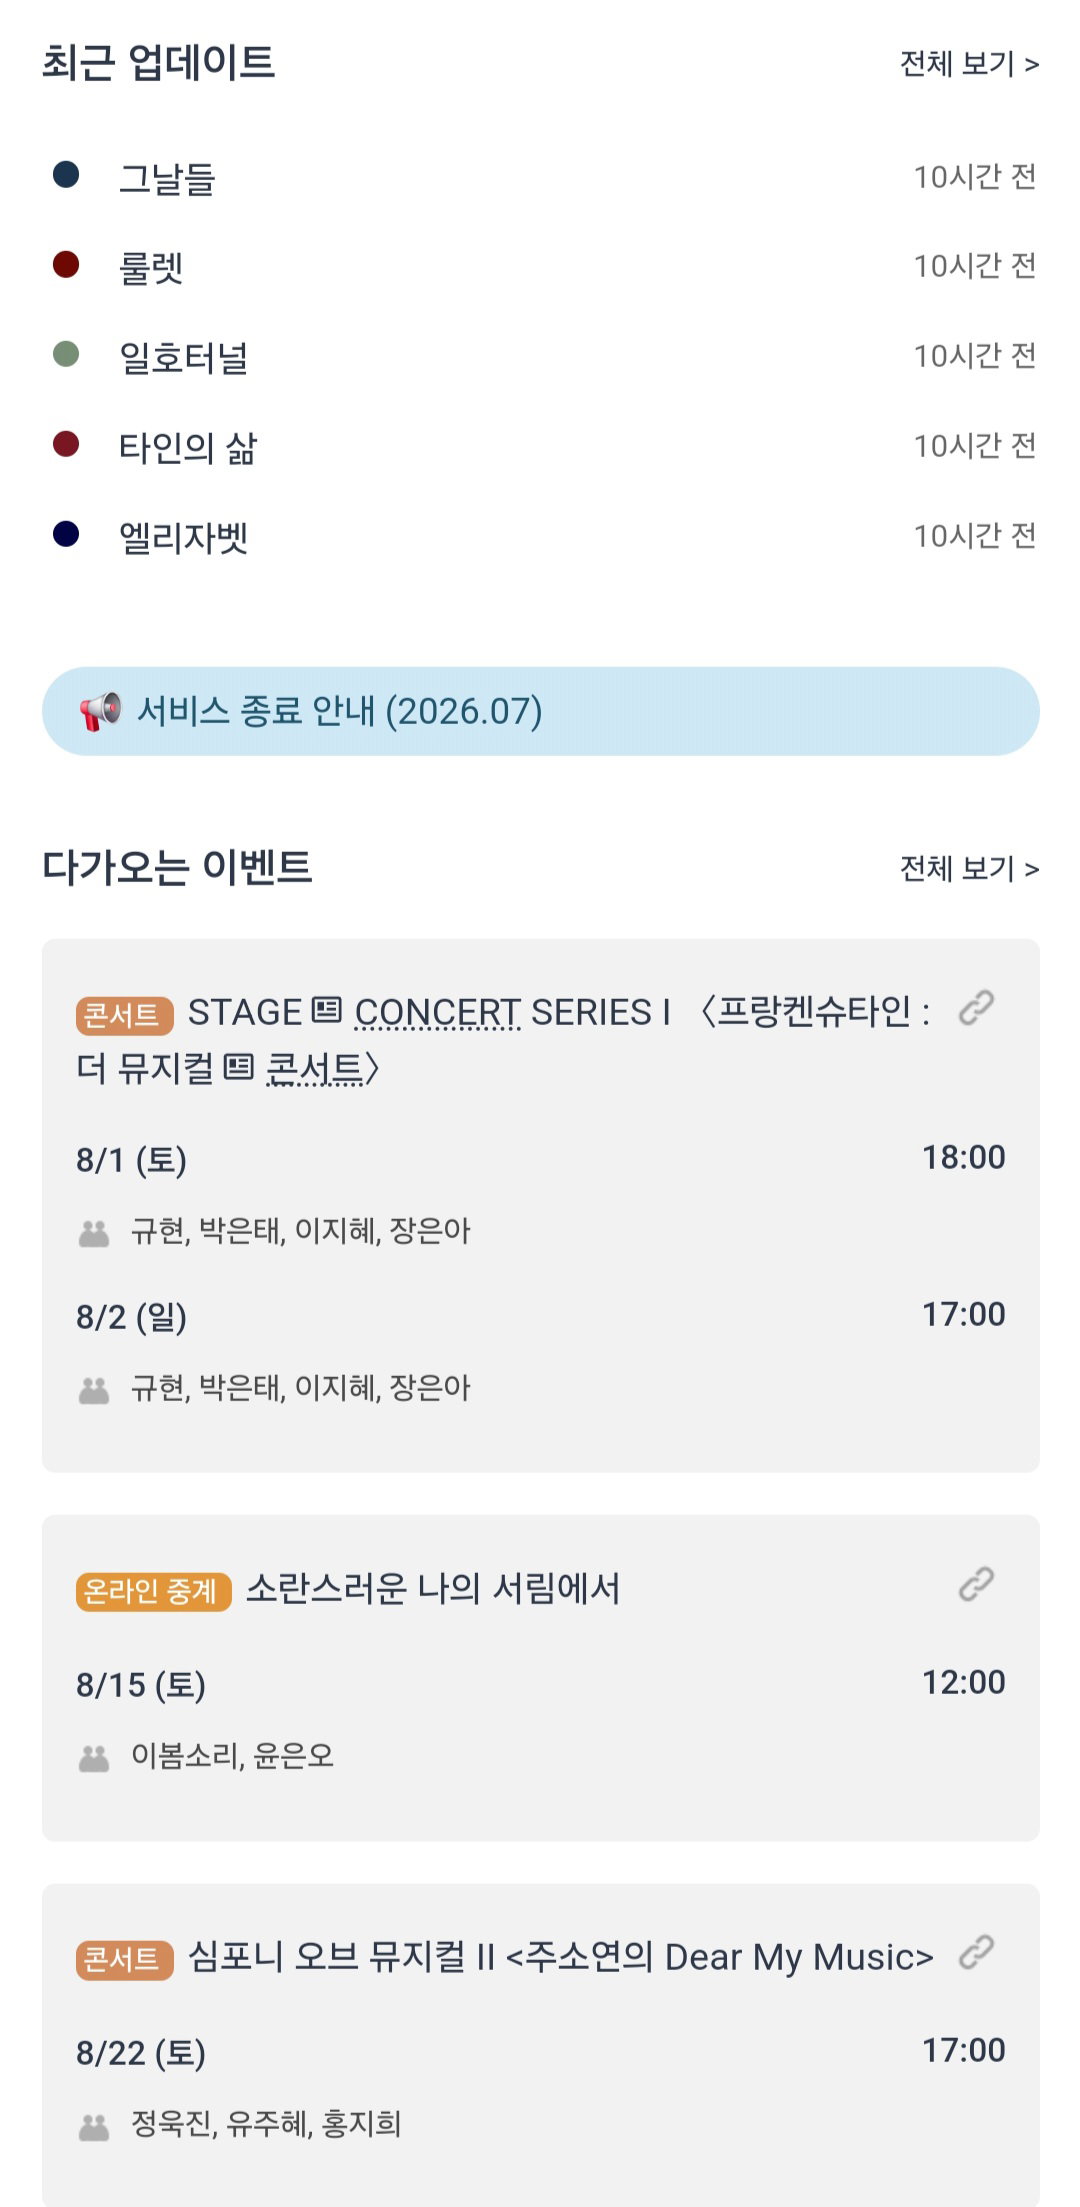Select 일호터널 in recent updates
1080x2207 pixels.
pyautogui.click(x=540, y=357)
